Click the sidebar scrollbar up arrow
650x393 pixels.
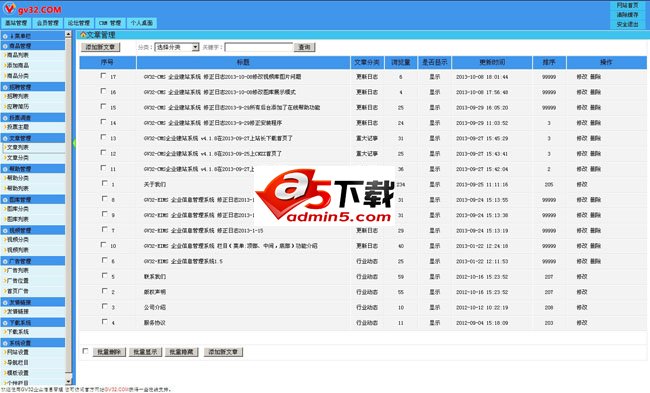(68, 34)
